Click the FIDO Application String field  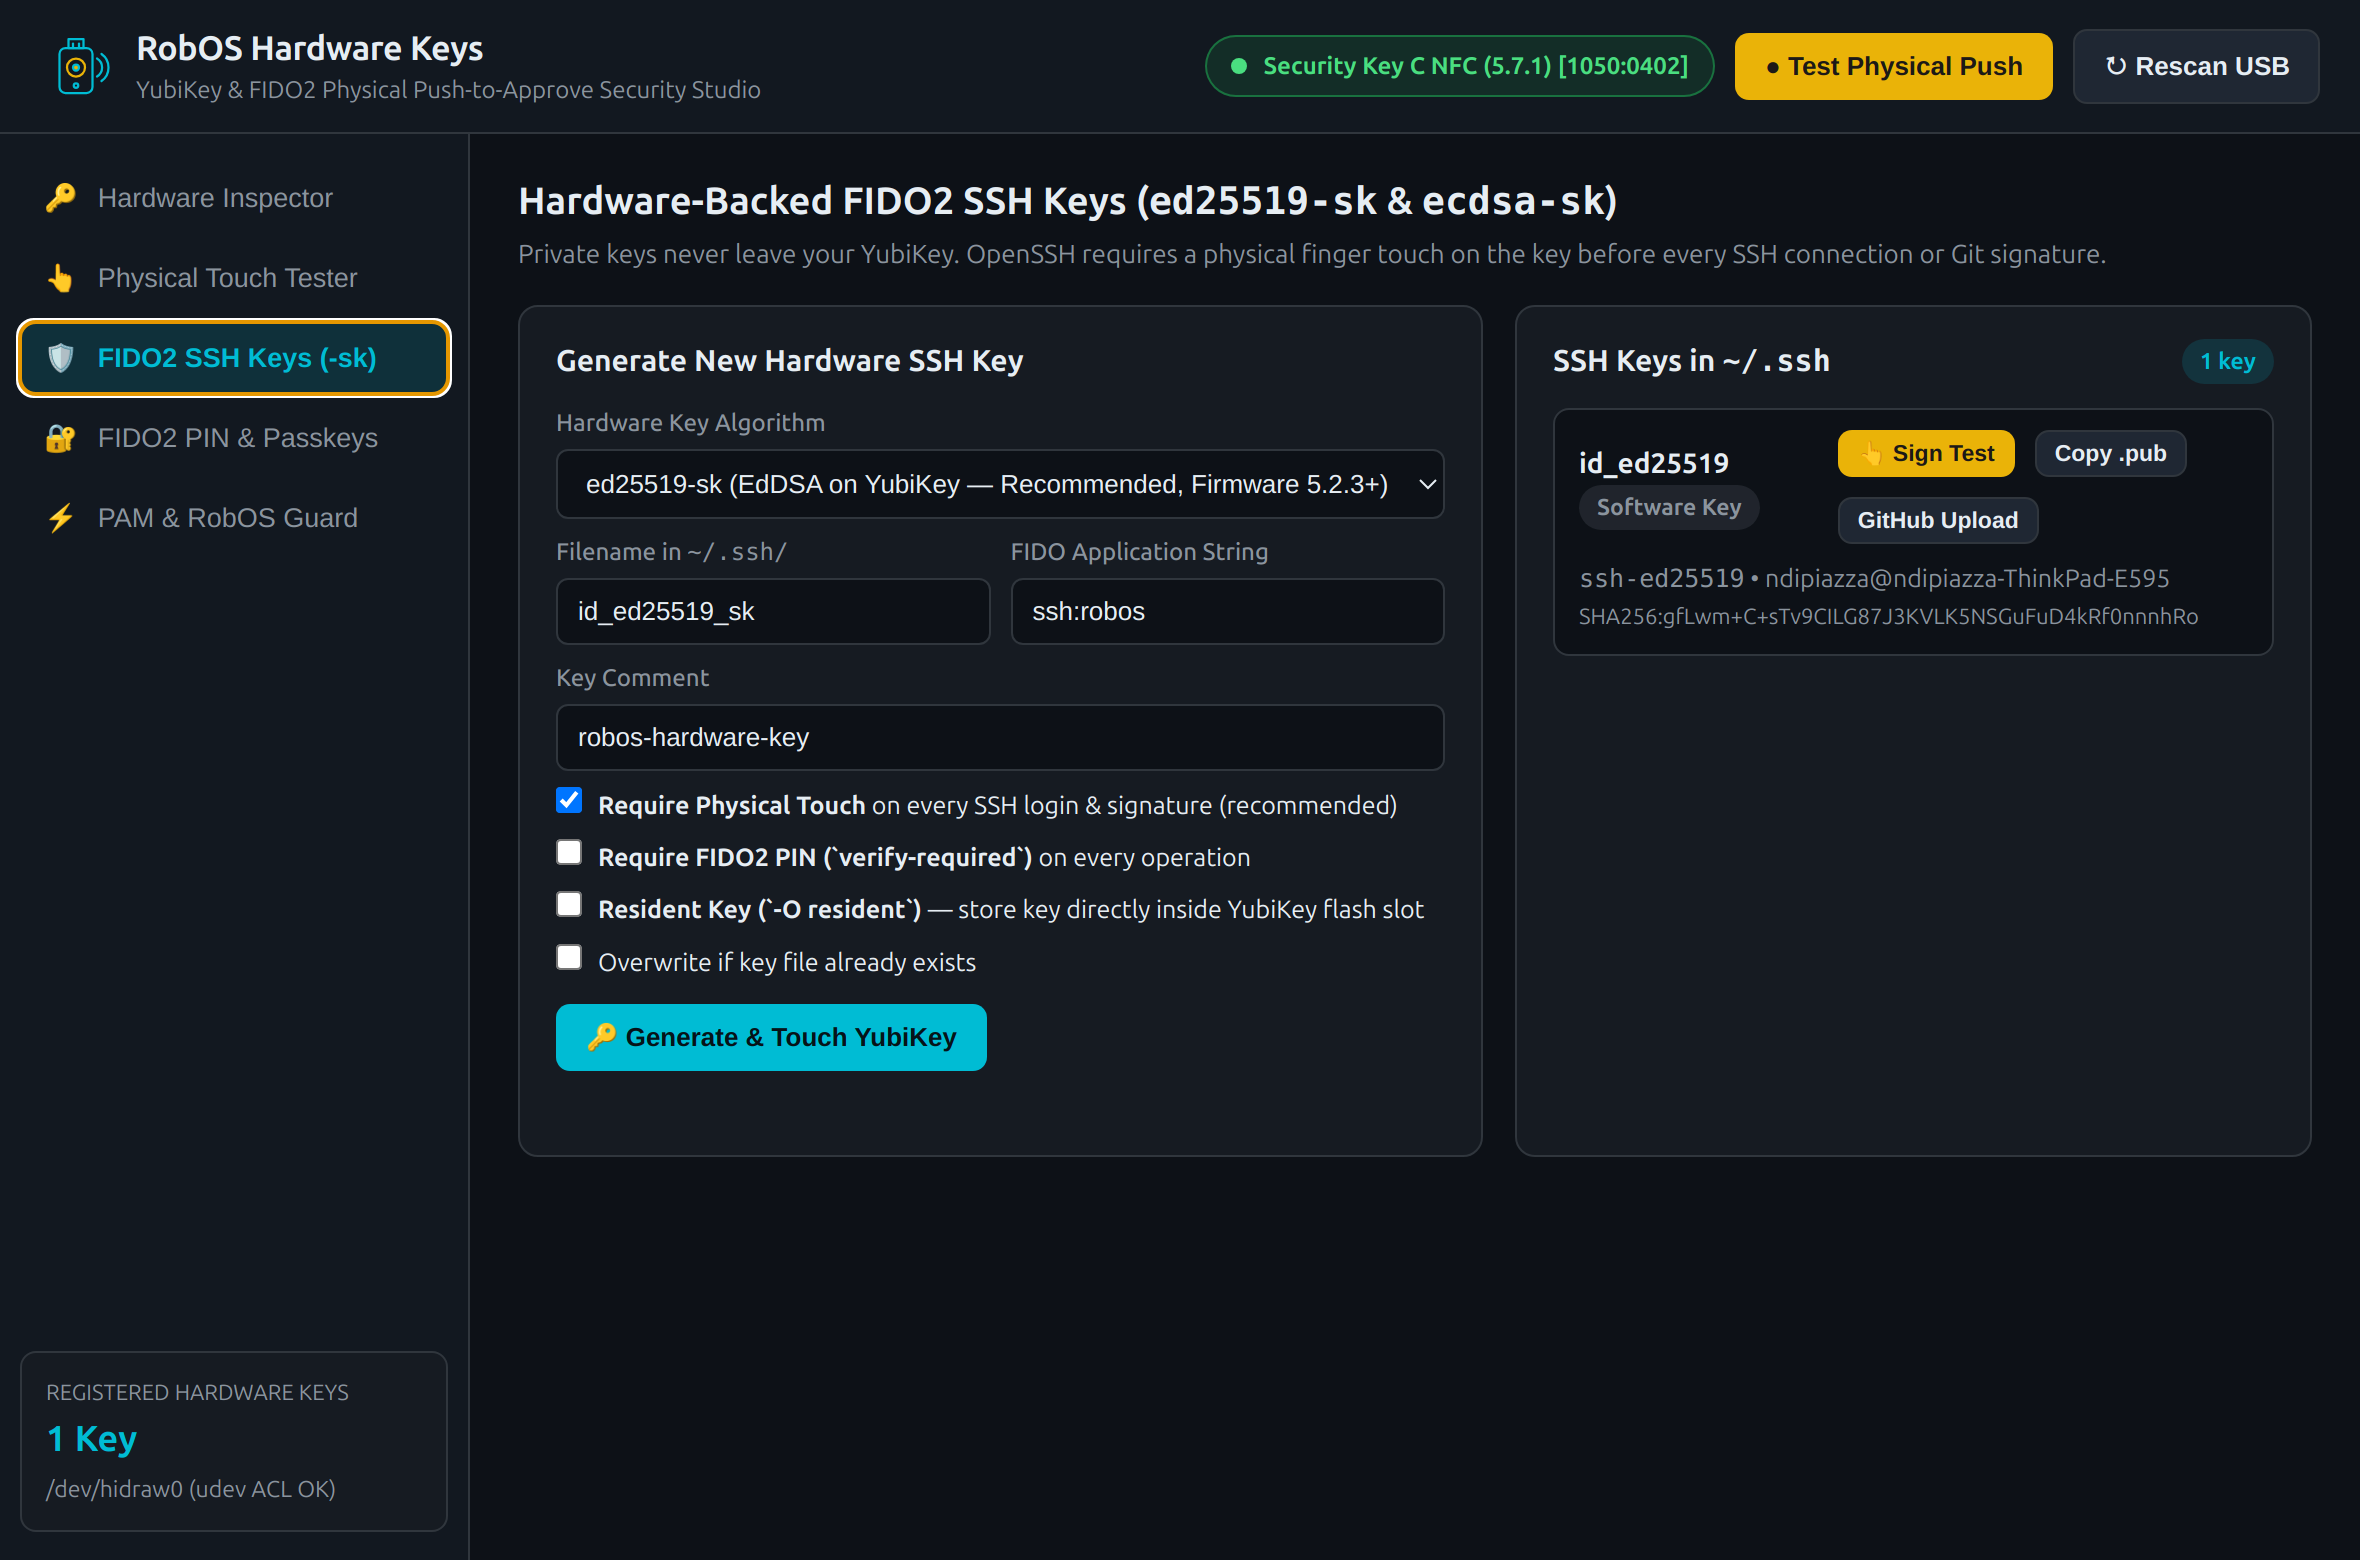(1227, 611)
